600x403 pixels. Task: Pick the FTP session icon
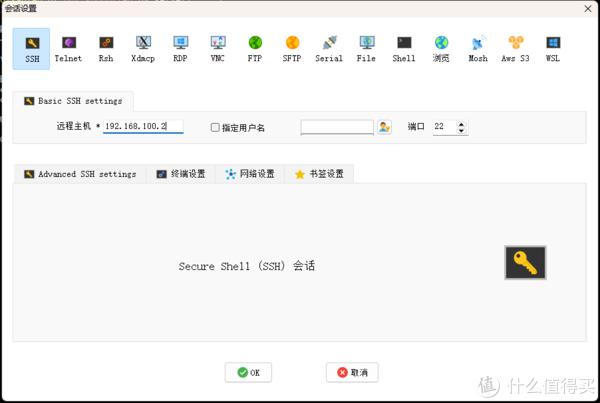[255, 49]
